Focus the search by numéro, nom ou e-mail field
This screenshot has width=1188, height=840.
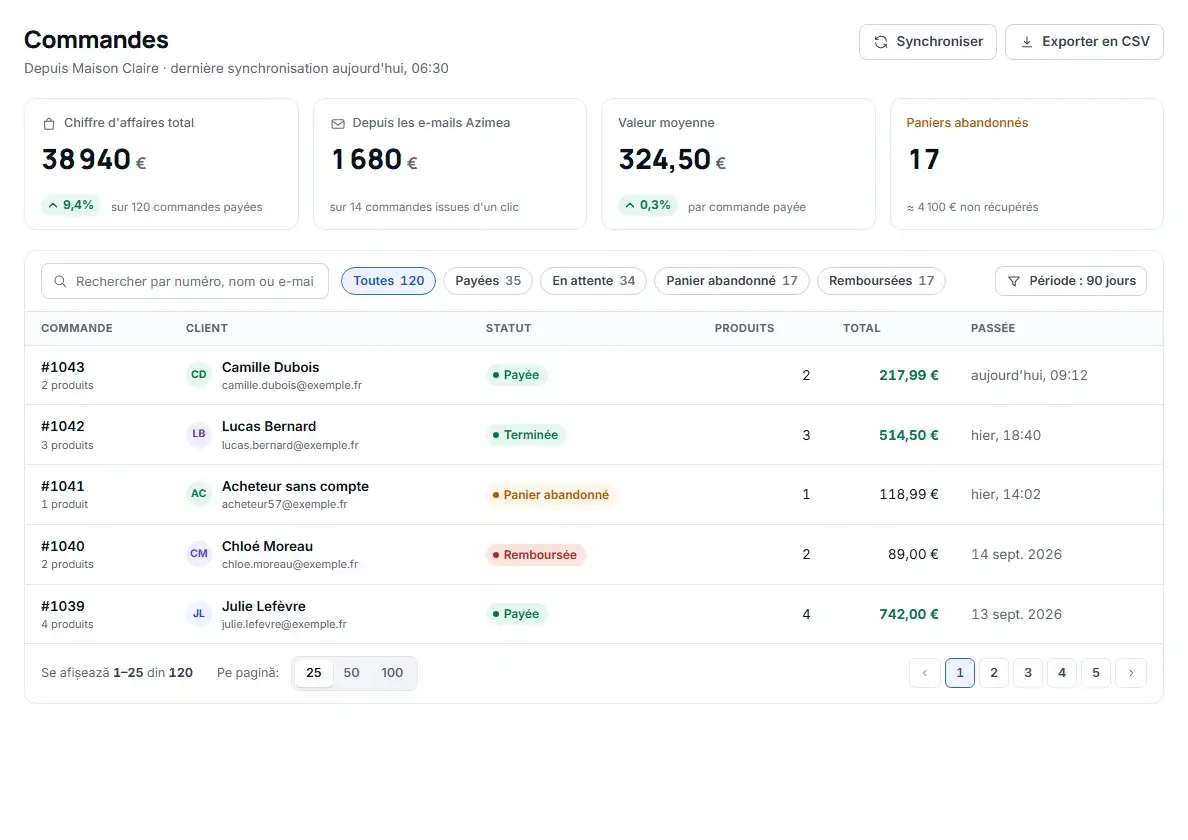click(x=185, y=281)
